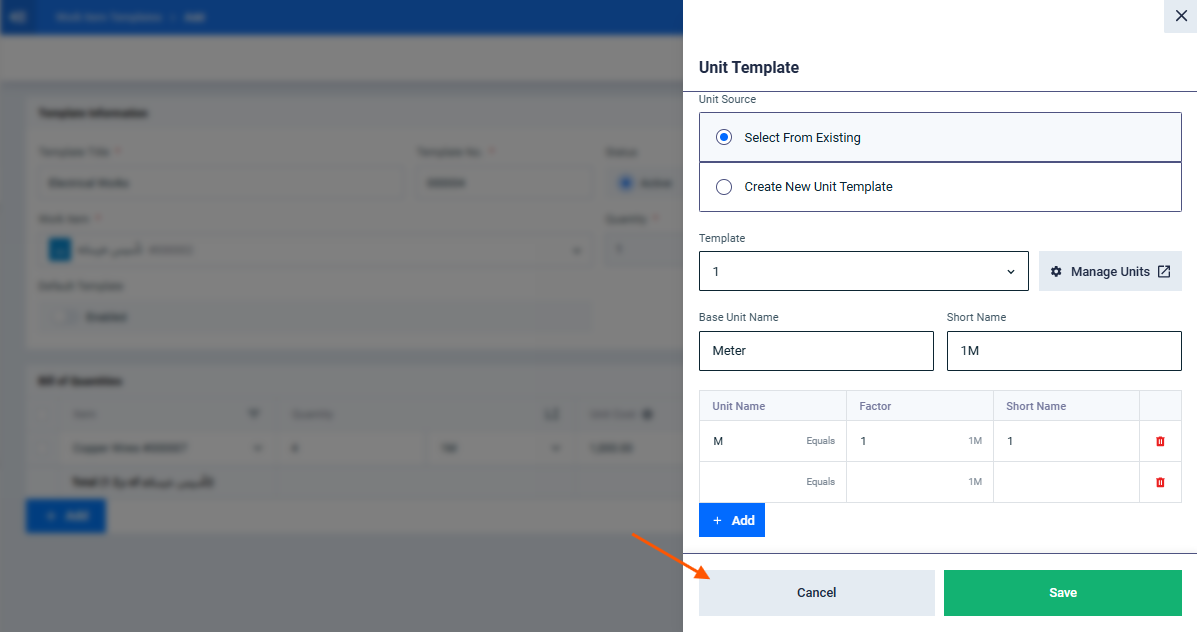The height and width of the screenshot is (632, 1197).
Task: Click the Cancel button
Action: point(817,593)
